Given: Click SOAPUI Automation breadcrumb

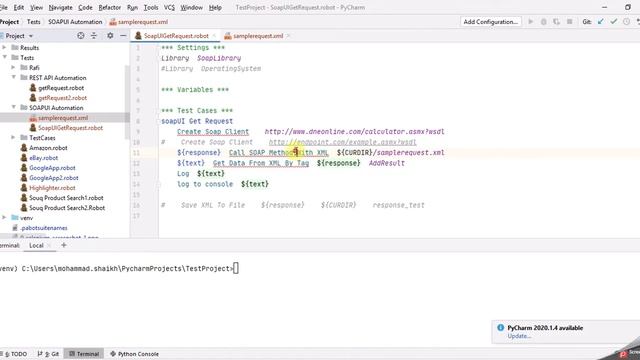Looking at the screenshot, I should pyautogui.click(x=75, y=22).
